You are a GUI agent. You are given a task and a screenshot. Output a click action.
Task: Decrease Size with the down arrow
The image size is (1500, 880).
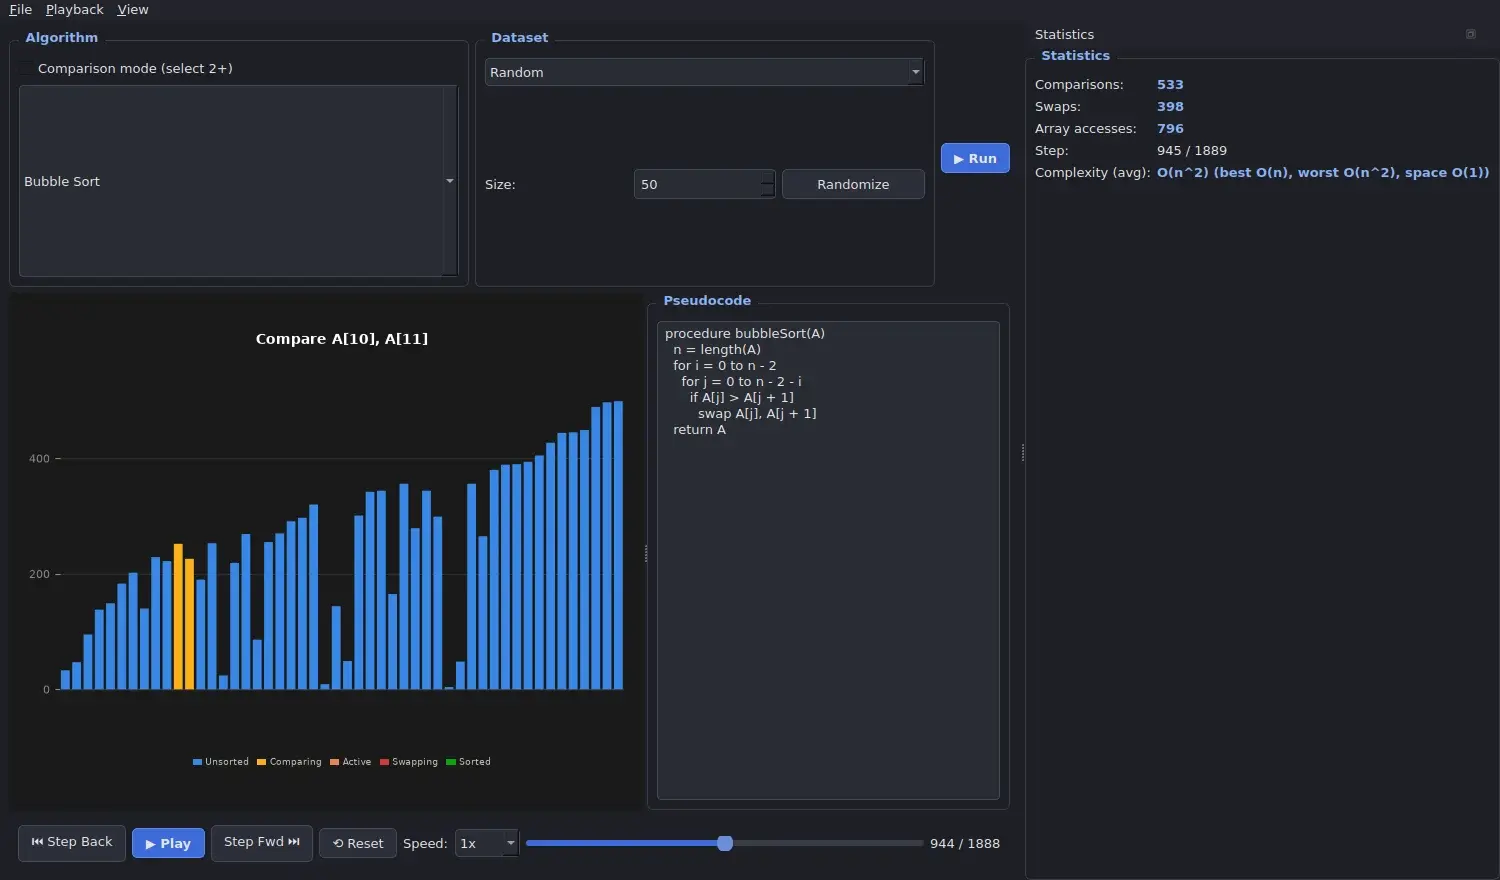coord(768,191)
